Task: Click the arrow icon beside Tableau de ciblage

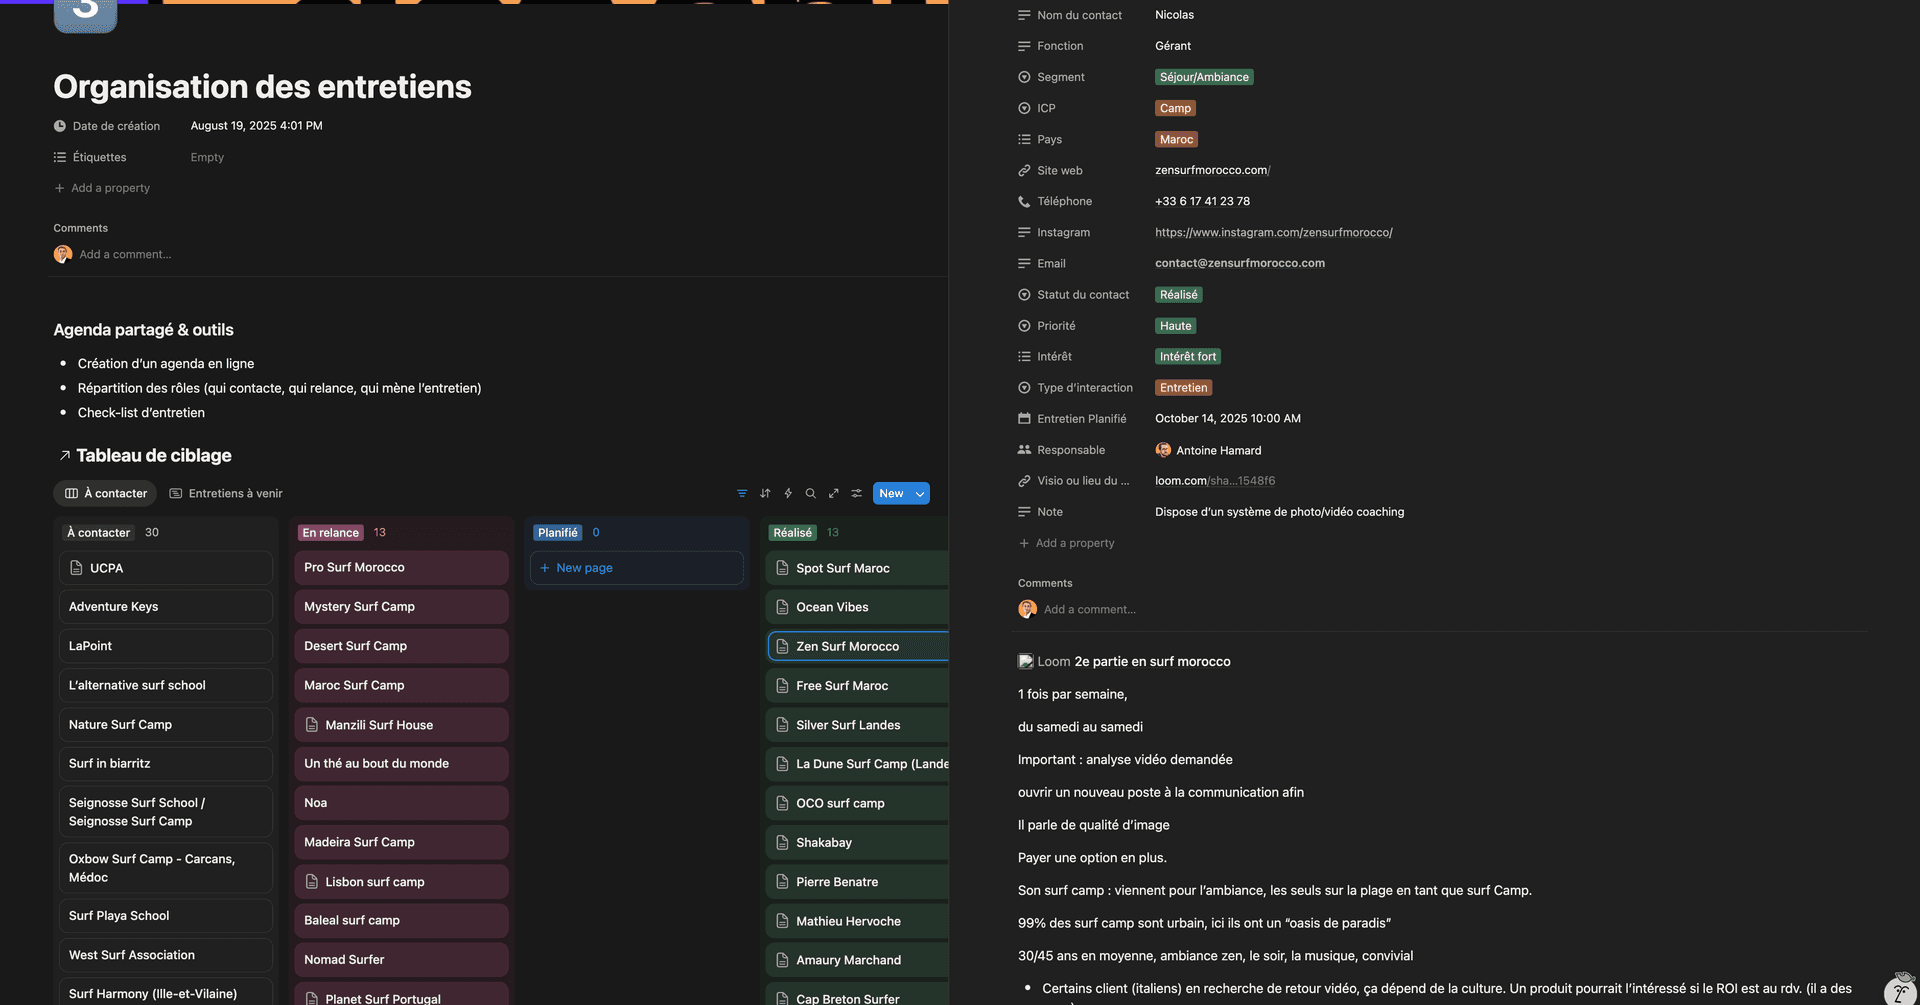Action: 64,456
